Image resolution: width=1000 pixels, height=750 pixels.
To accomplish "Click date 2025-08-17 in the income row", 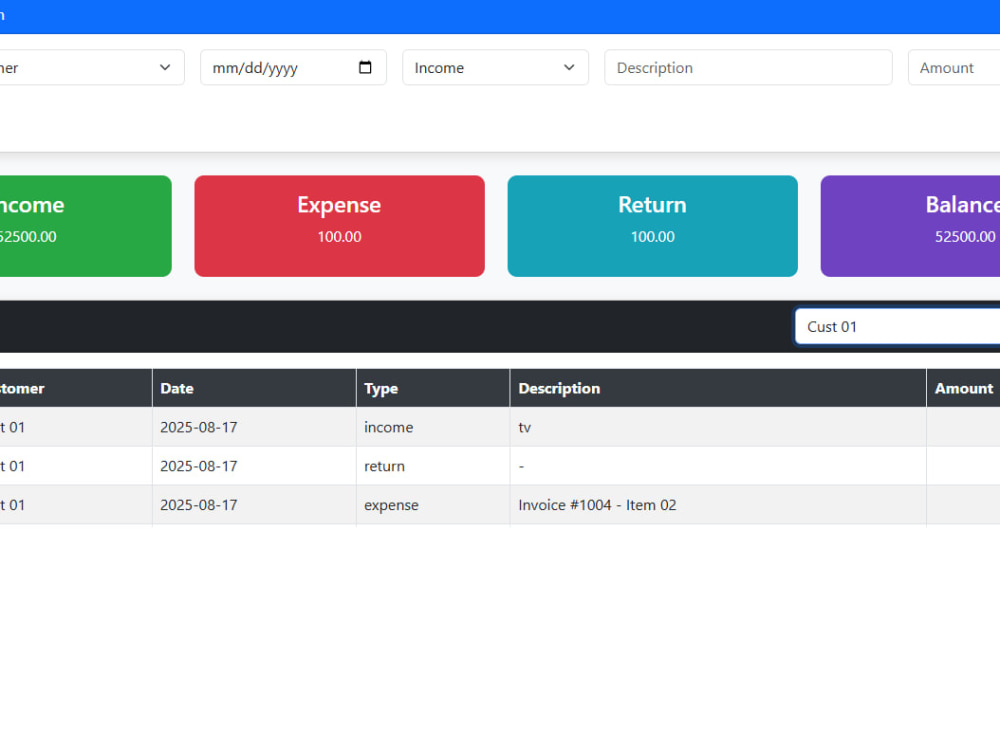I will click(x=198, y=427).
